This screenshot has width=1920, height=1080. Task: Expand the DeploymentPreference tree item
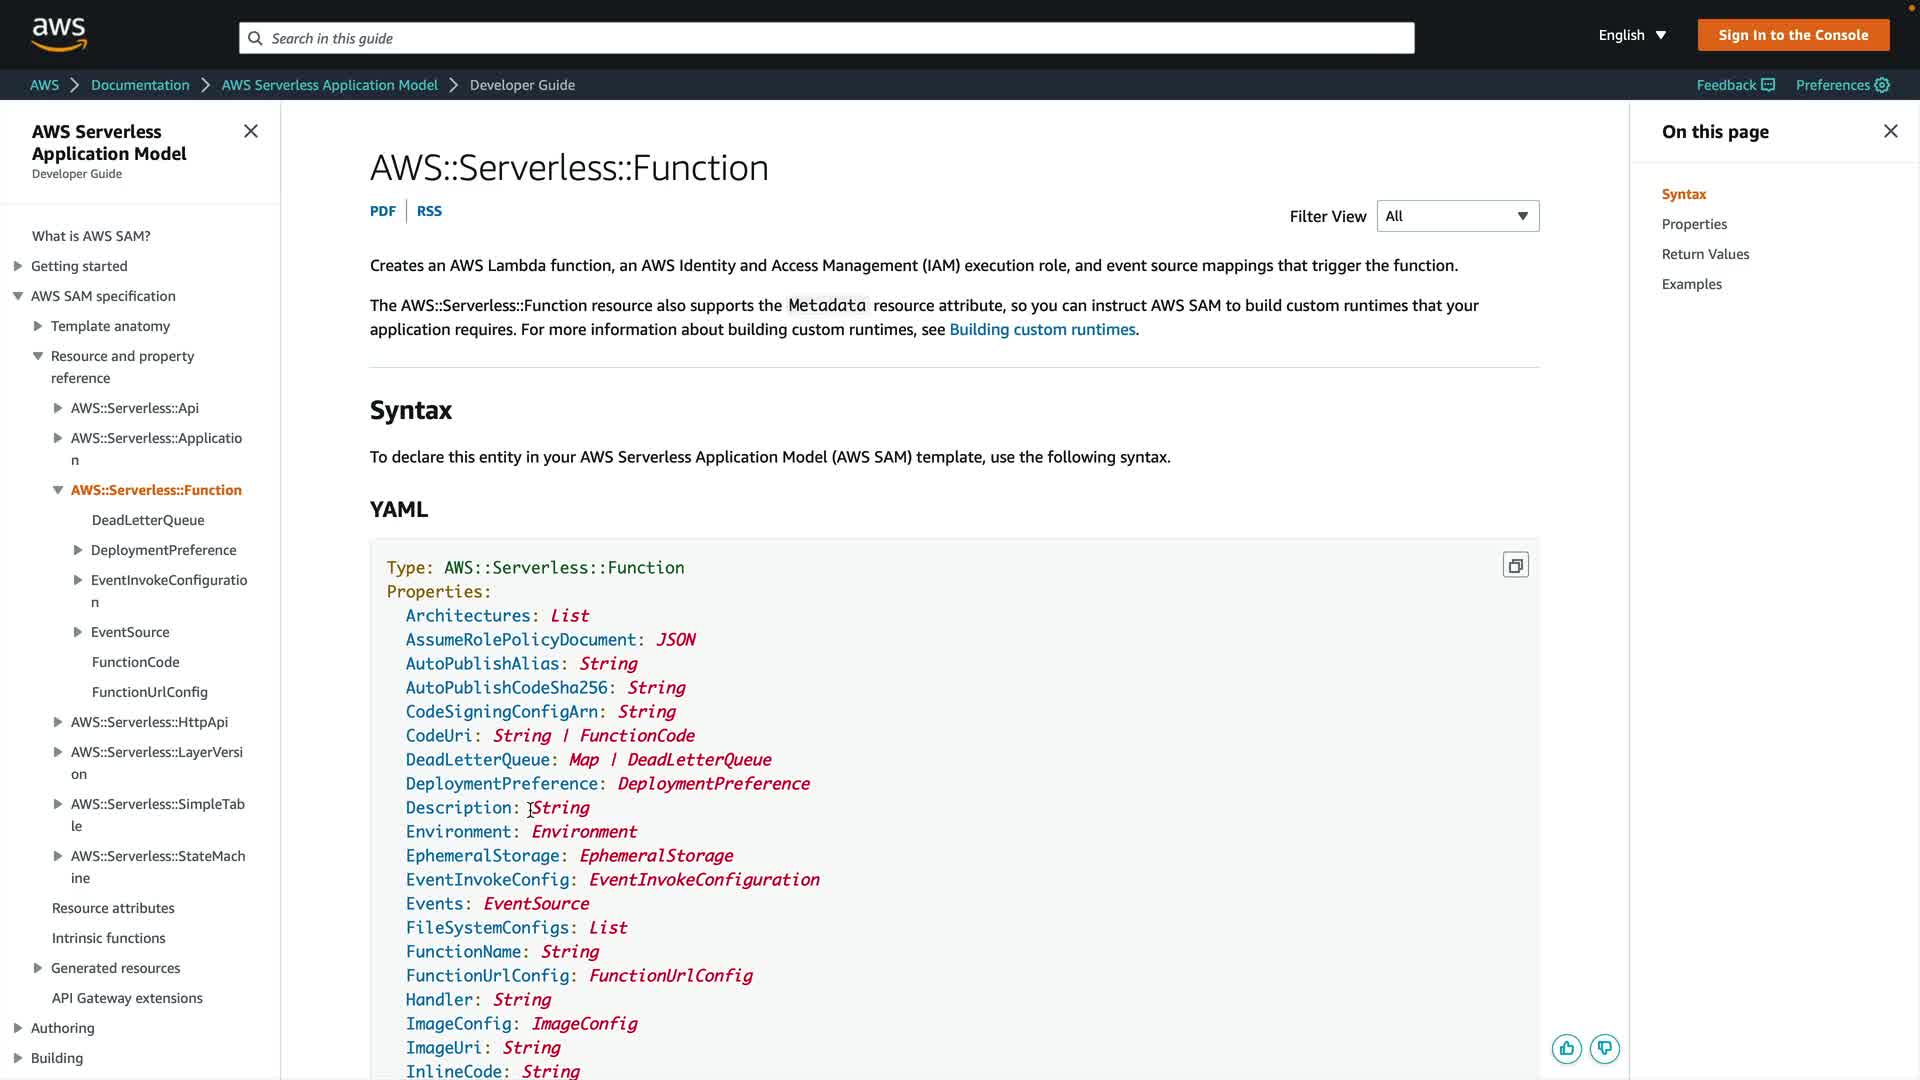[78, 550]
